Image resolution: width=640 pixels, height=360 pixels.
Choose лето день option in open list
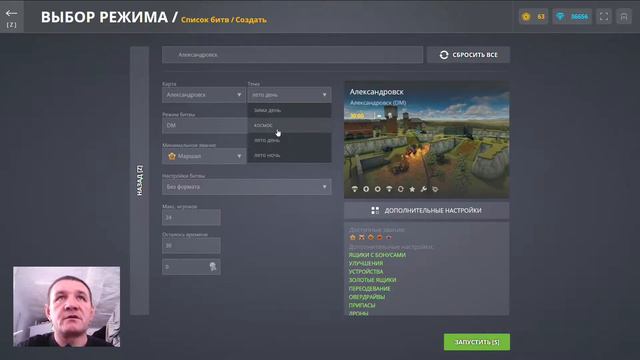(x=289, y=140)
